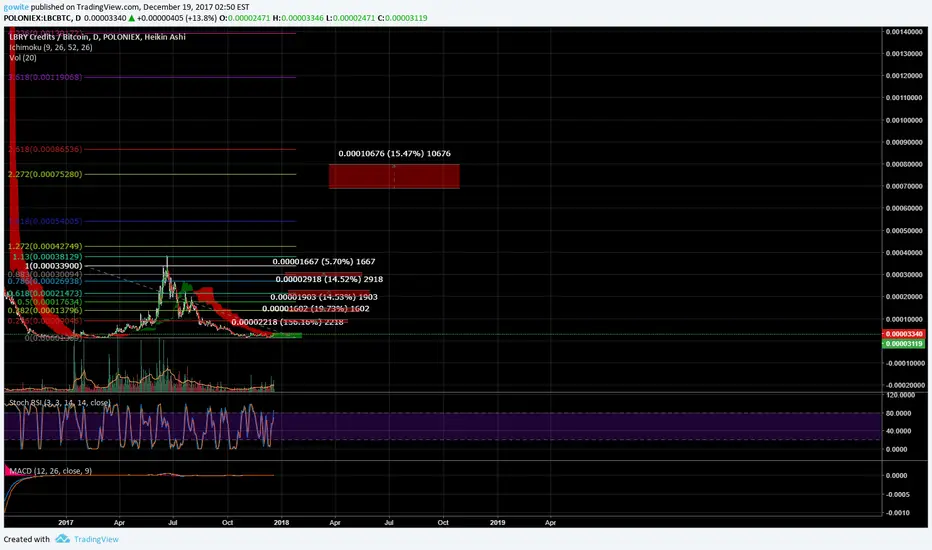Click the Stoch RSI indicator title
The image size is (932, 550).
(59, 403)
